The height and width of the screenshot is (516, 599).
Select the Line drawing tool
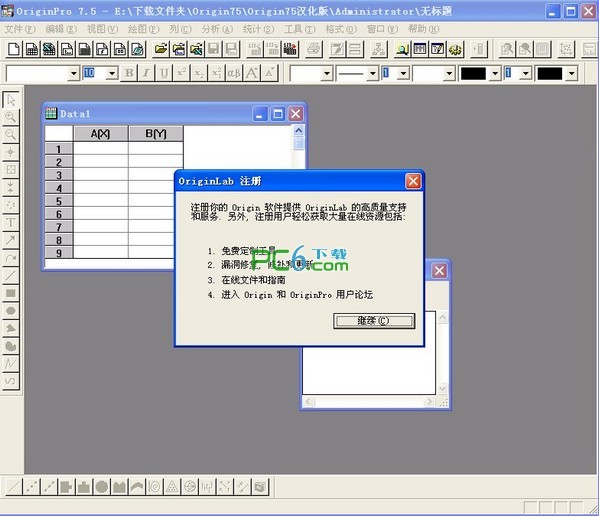(11, 275)
